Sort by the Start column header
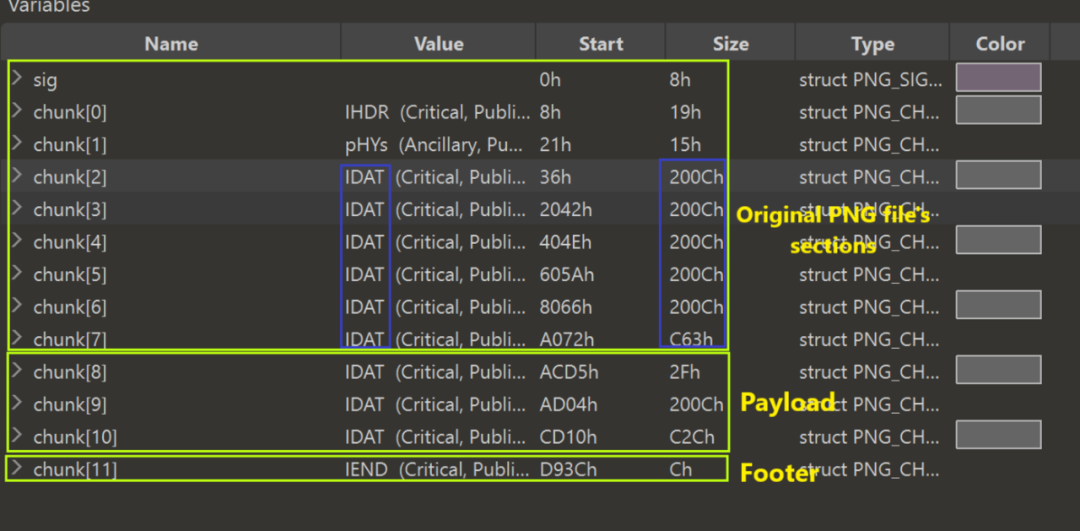The width and height of the screenshot is (1080, 531). [601, 44]
